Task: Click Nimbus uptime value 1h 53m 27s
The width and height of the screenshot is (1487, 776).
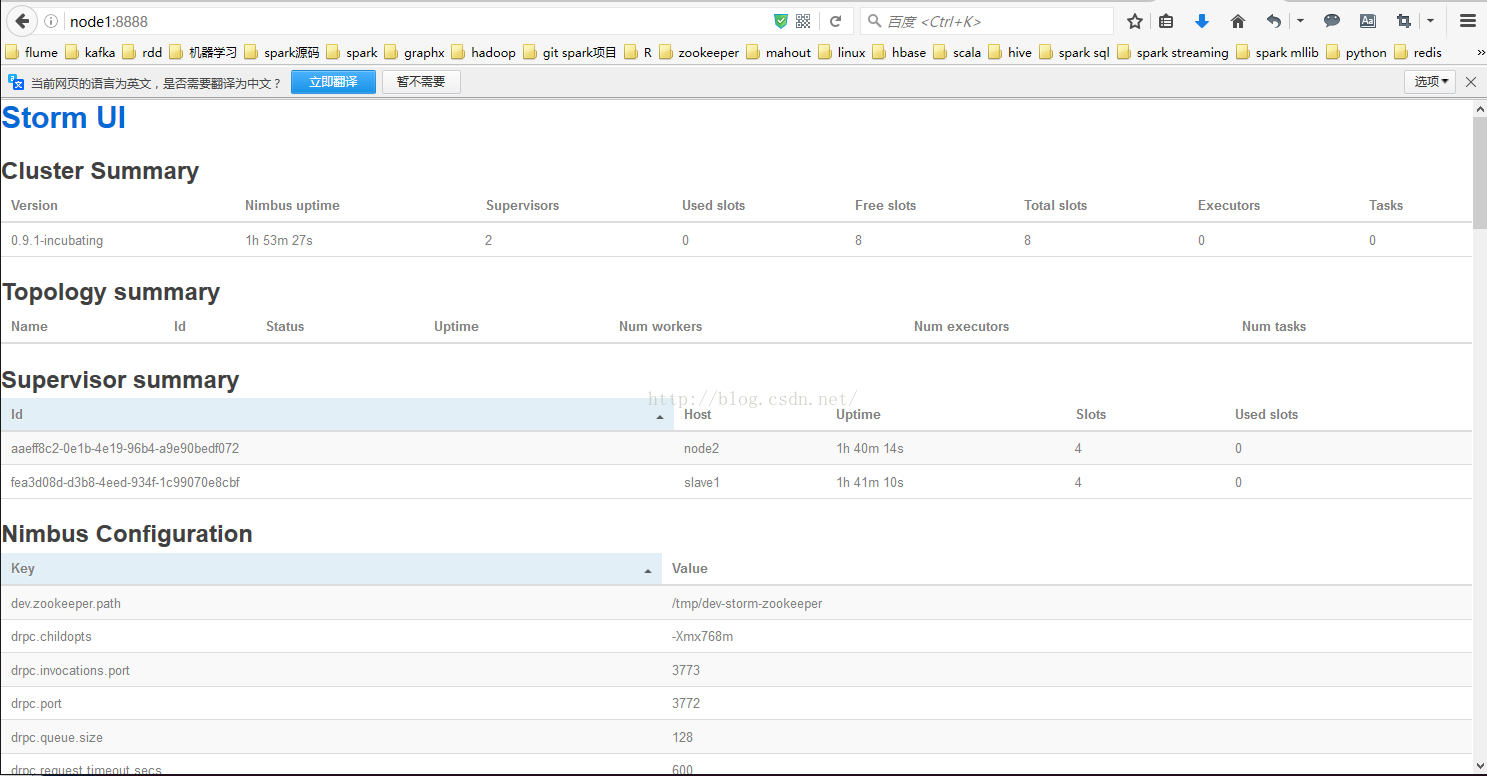Action: click(279, 241)
